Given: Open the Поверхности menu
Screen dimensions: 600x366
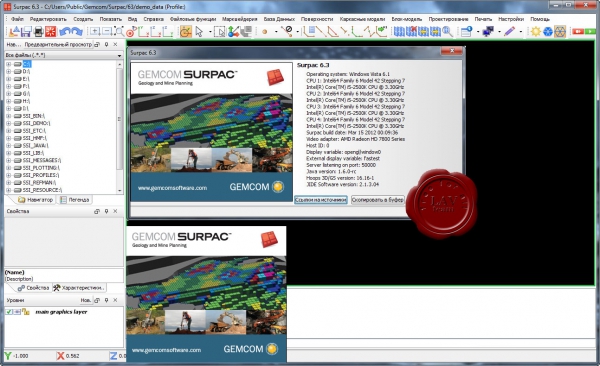Looking at the screenshot, I should [317, 19].
